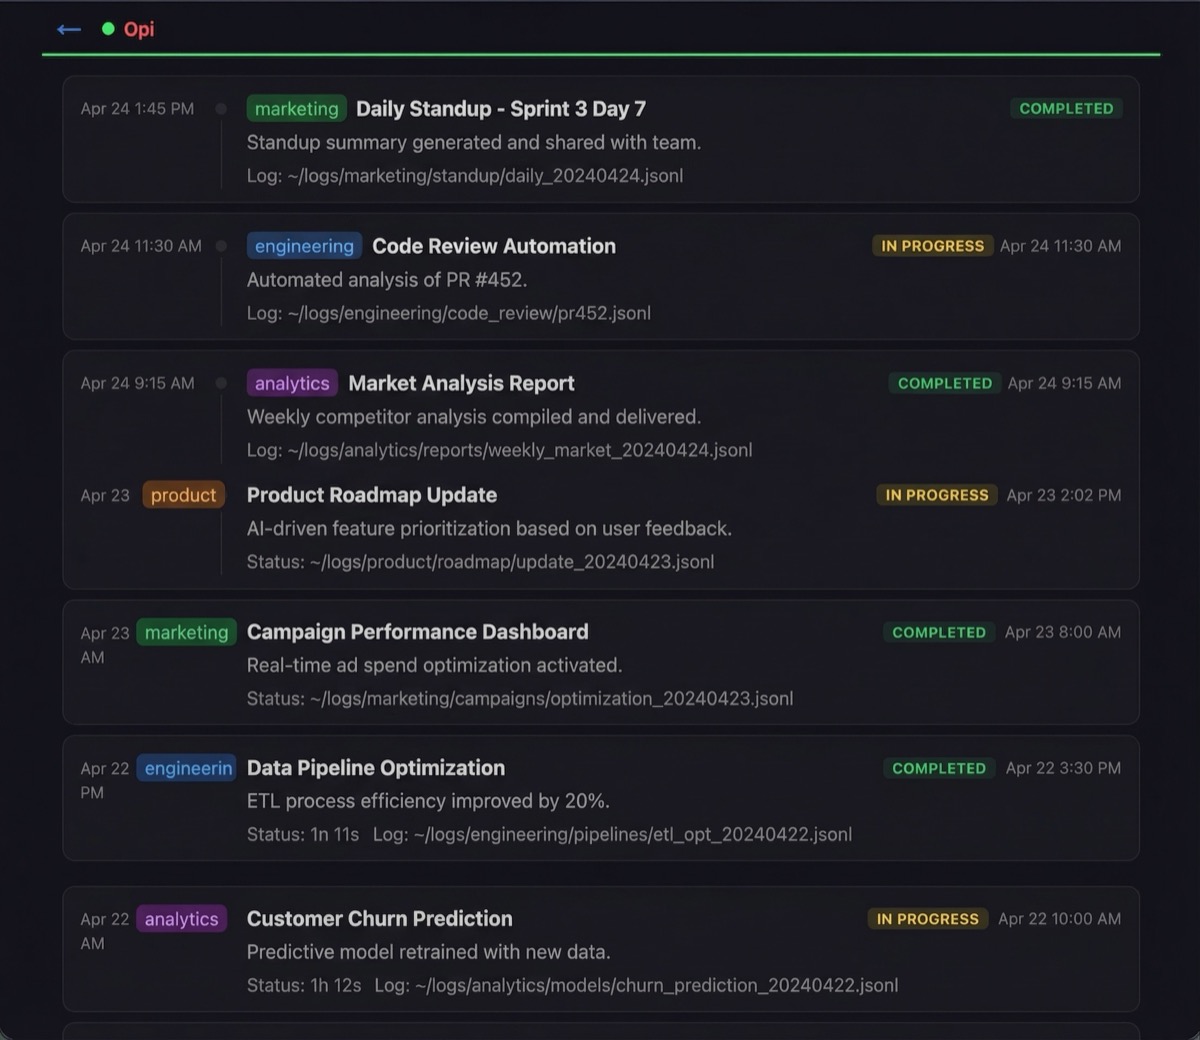
Task: Click the left Apr 24 9:15 AM timestamp
Action: (x=138, y=383)
